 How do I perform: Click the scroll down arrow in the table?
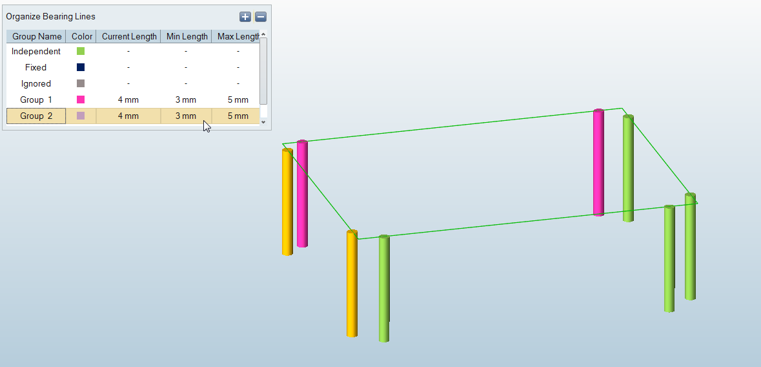point(264,122)
